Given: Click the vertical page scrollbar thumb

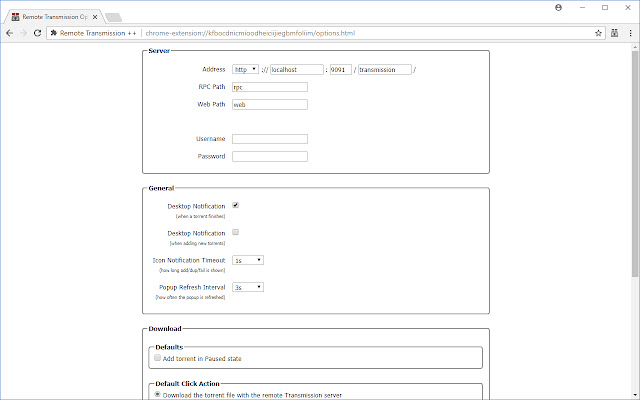Looking at the screenshot, I should point(635,163).
